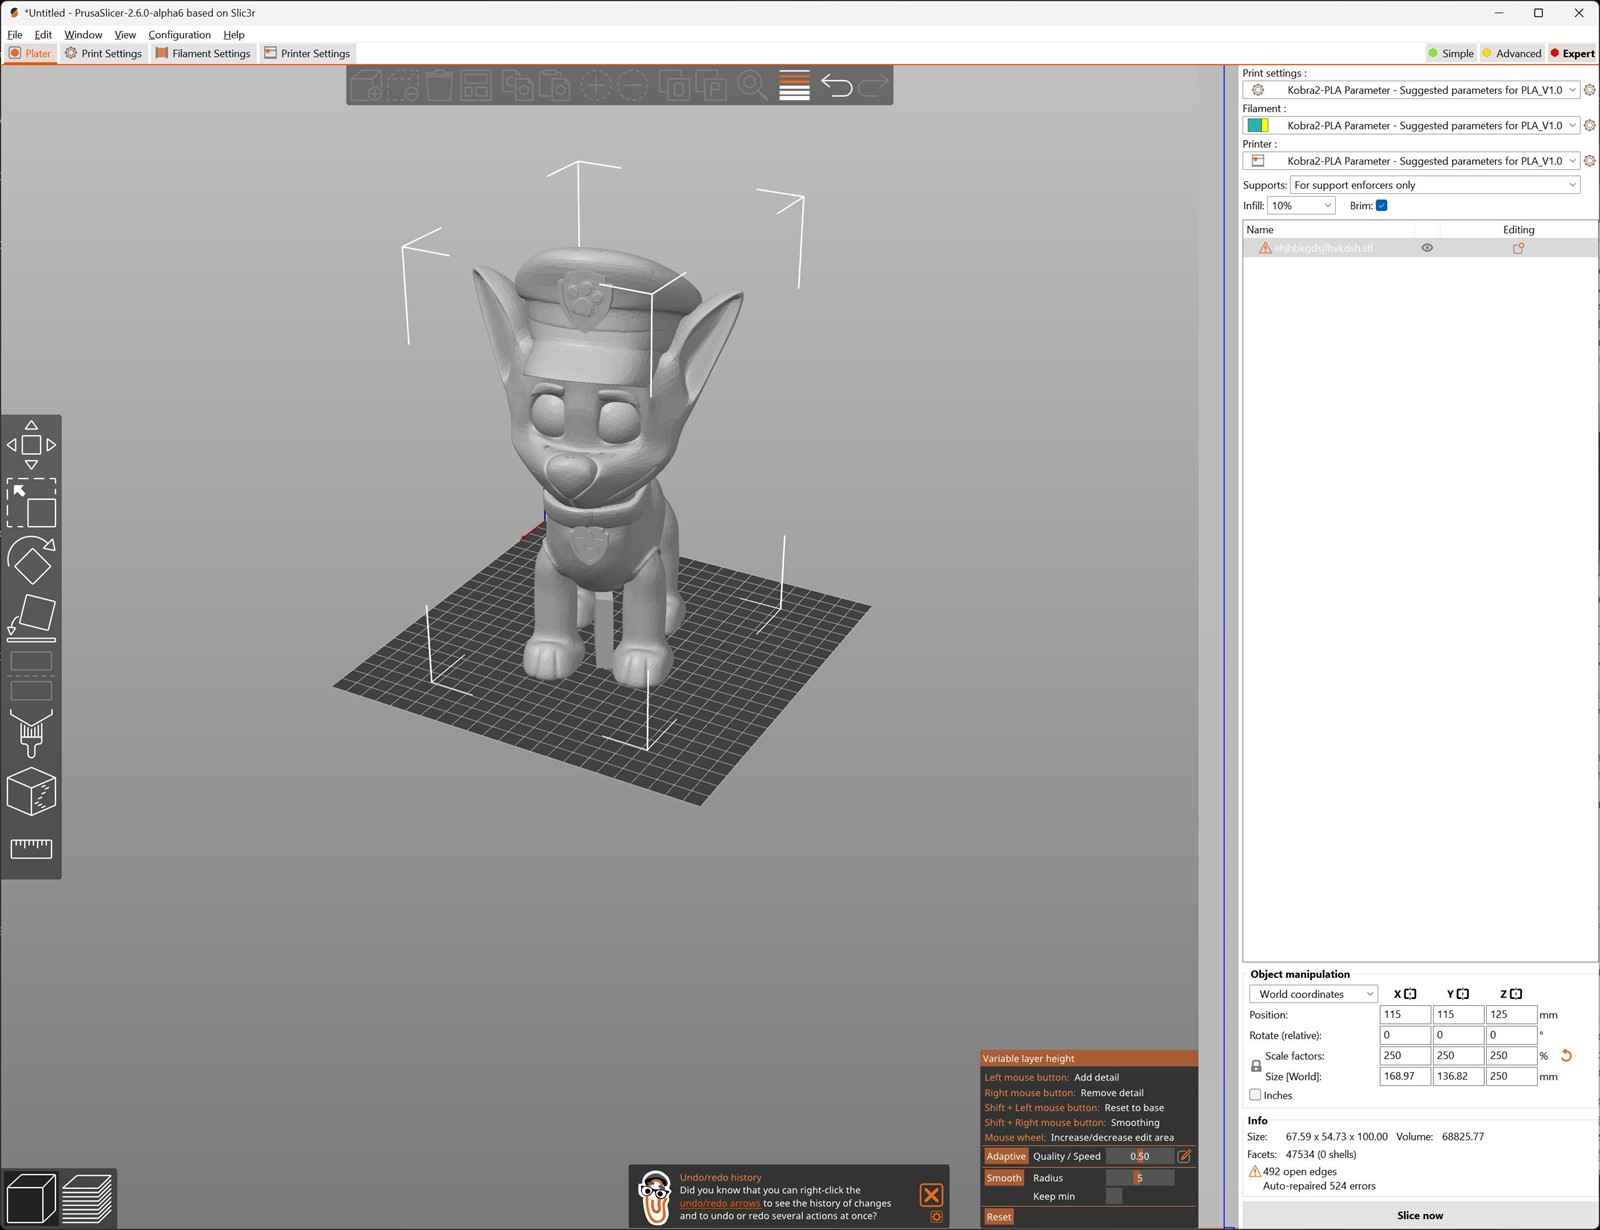Click the Filament settings cog icon

click(1590, 125)
